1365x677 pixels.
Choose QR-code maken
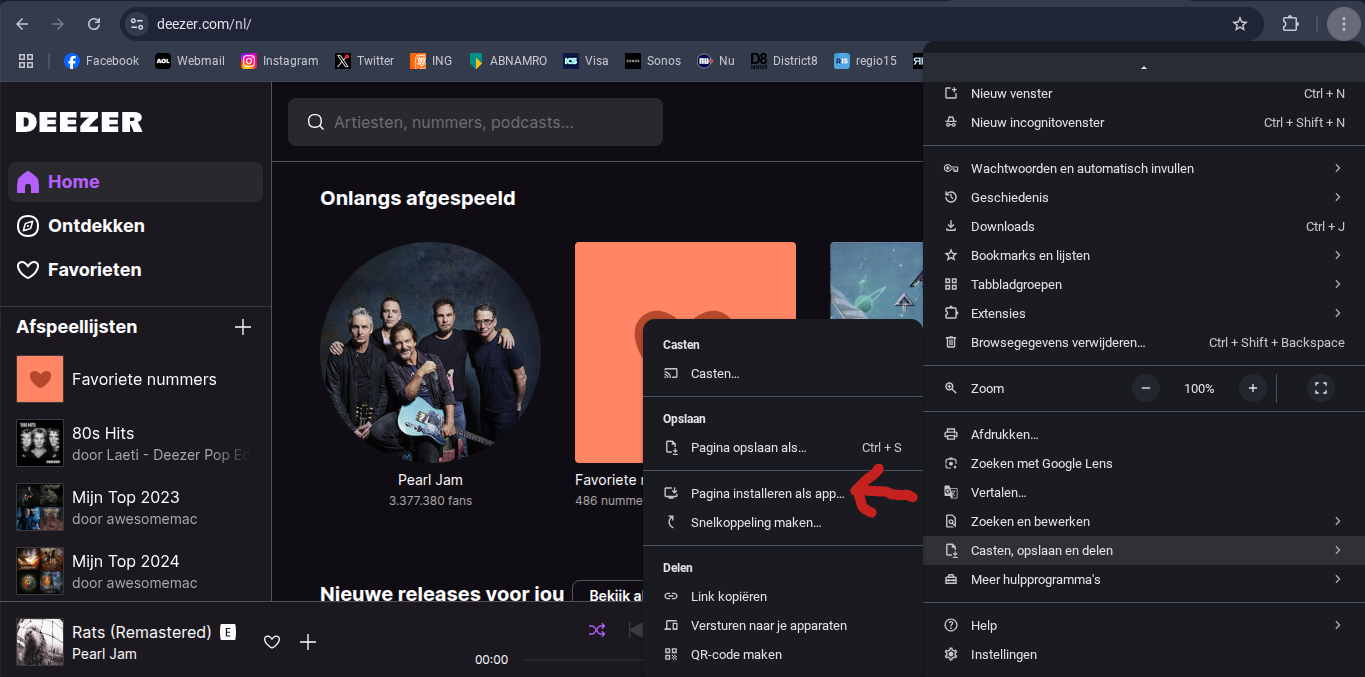[782, 655]
